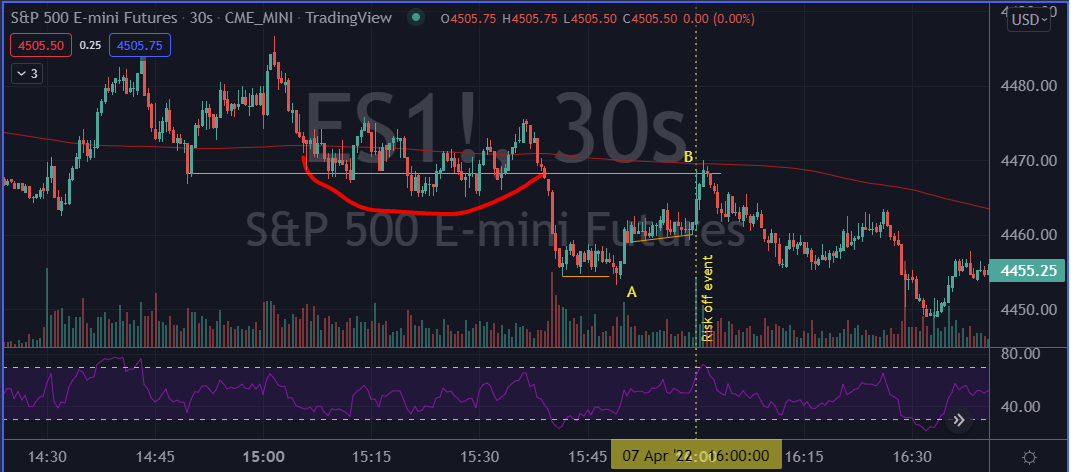The image size is (1071, 472).
Task: Click the 15:30 time axis label
Action: point(479,456)
